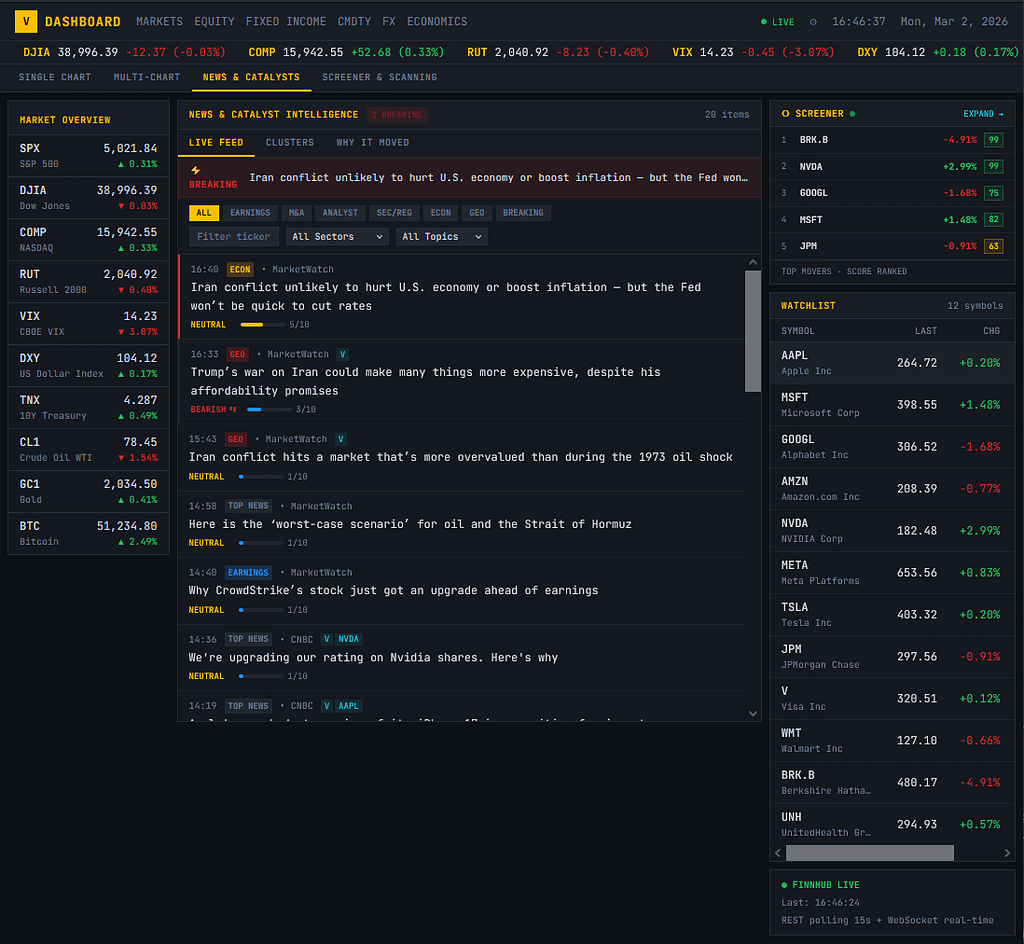Click the score 63 badge for JPM
This screenshot has width=1024, height=944.
(993, 246)
